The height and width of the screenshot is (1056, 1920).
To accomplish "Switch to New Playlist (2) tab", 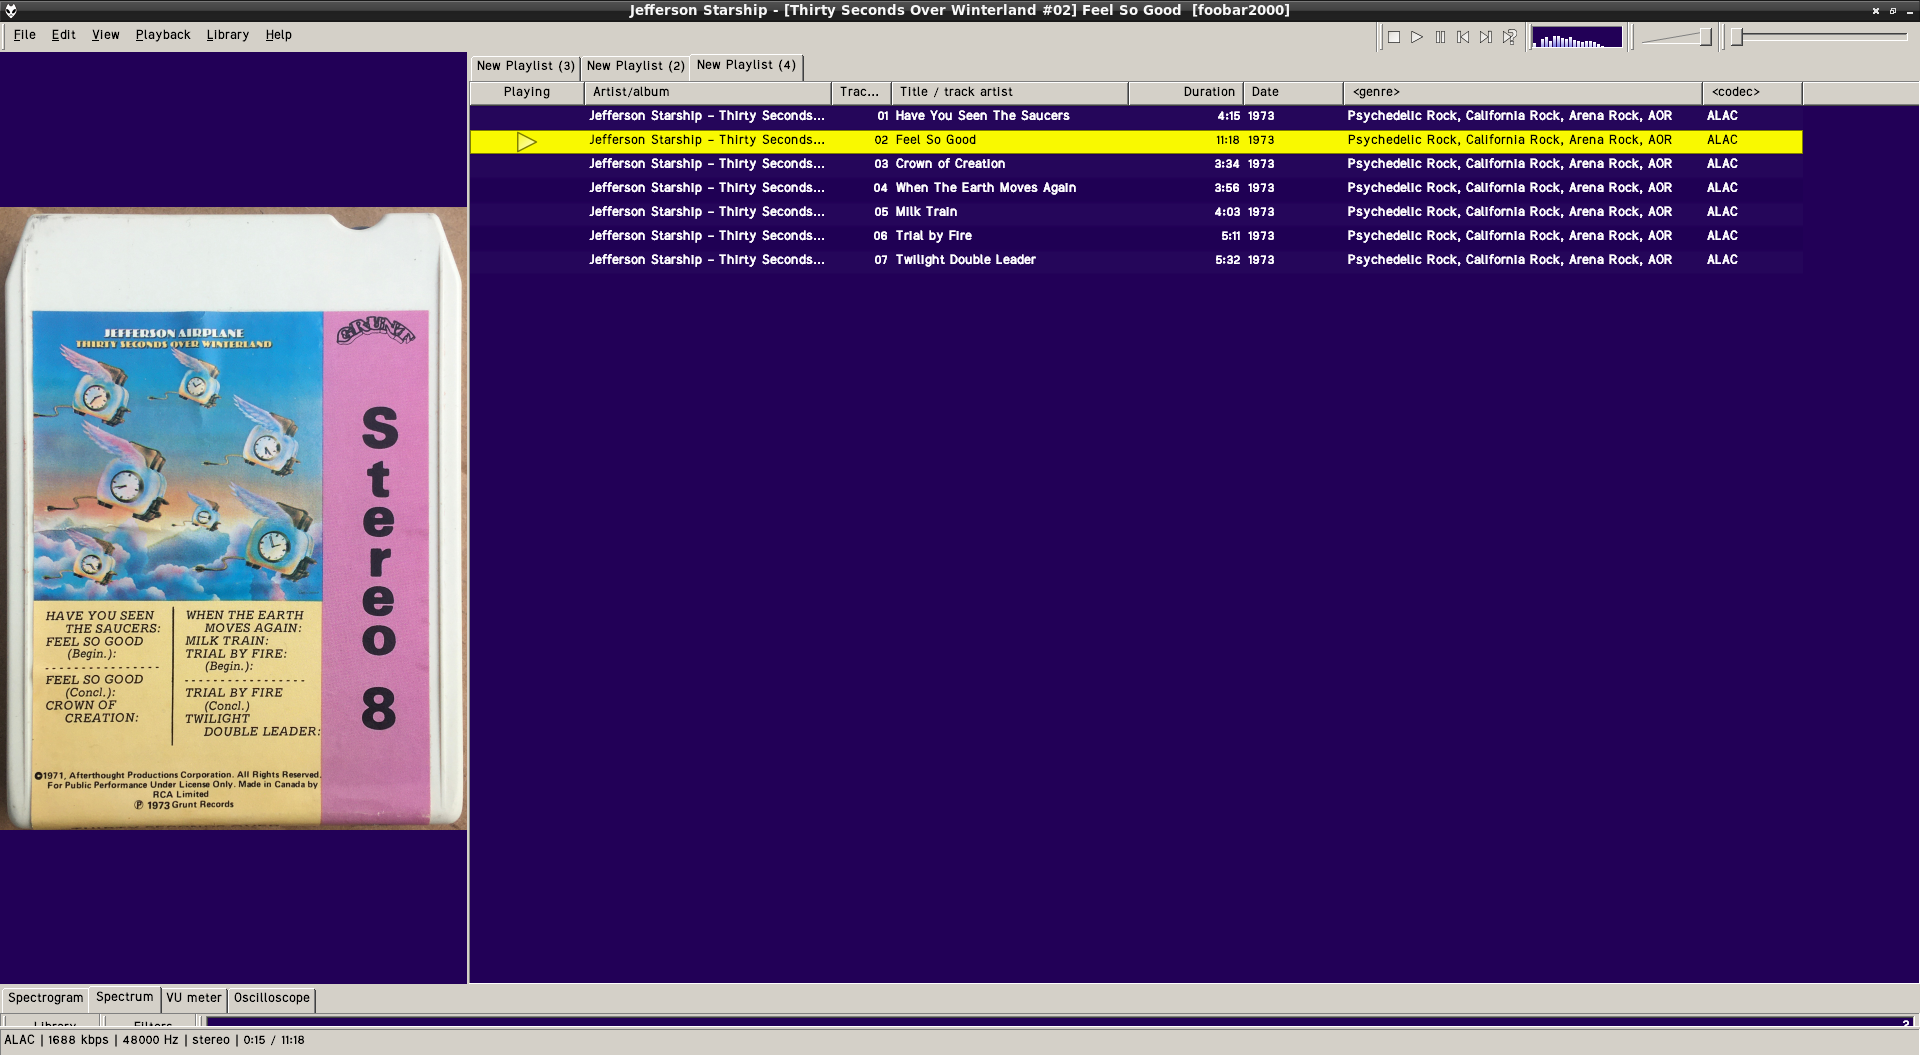I will coord(635,66).
